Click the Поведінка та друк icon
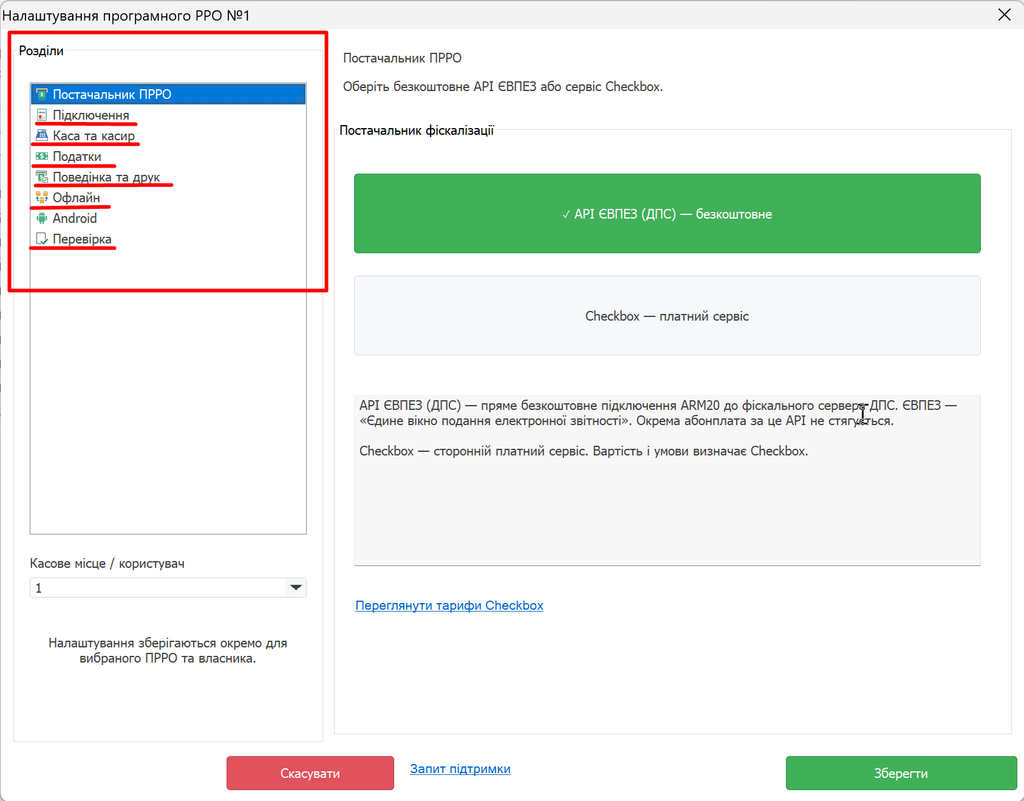Viewport: 1024px width, 801px height. [x=42, y=177]
